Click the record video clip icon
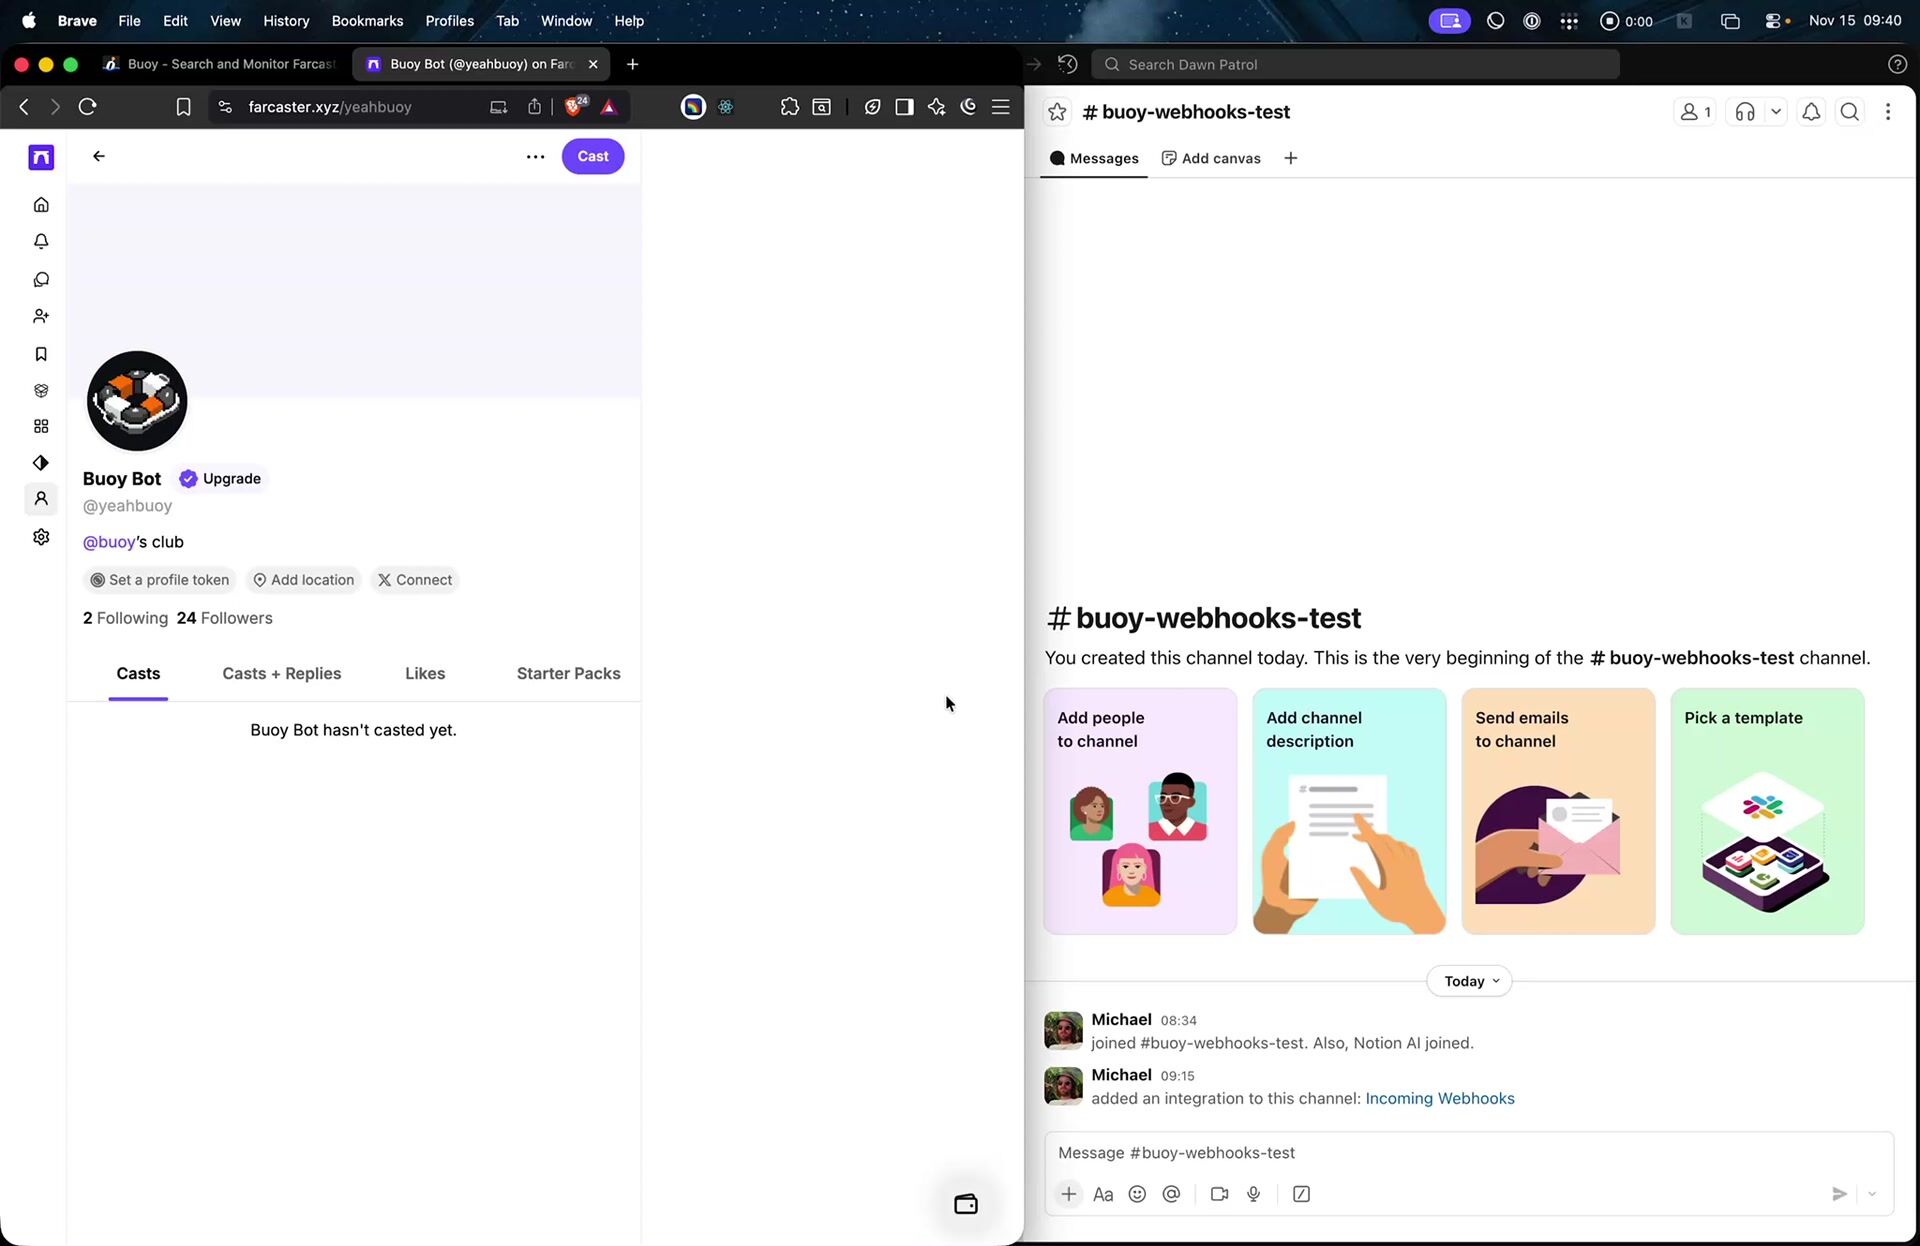The width and height of the screenshot is (1920, 1246). pyautogui.click(x=1219, y=1194)
